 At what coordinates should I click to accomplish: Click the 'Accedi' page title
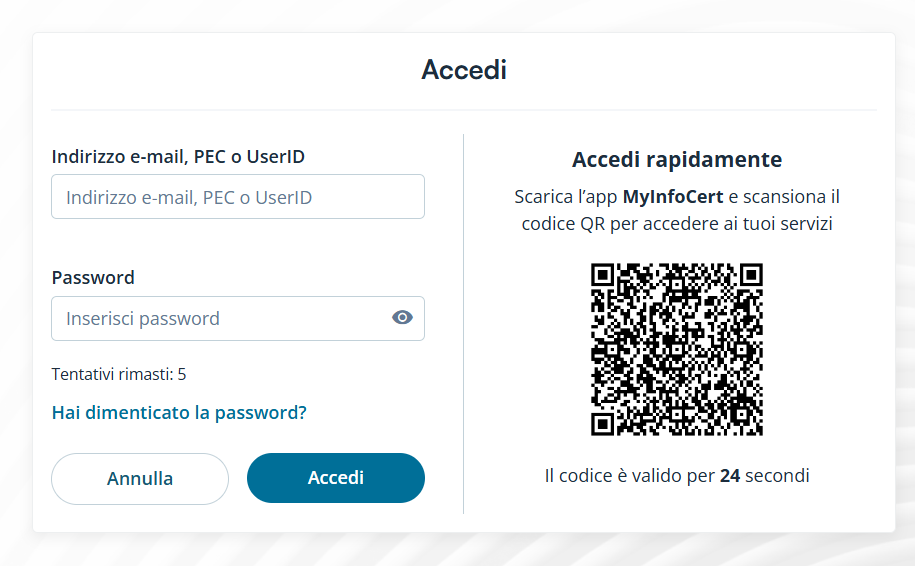coord(464,70)
